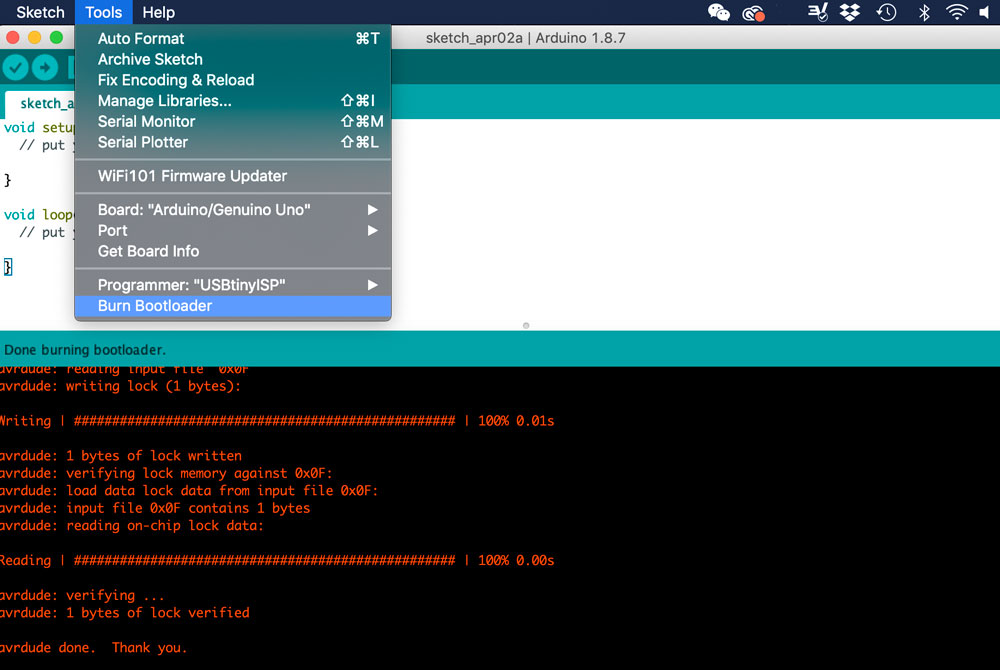The width and height of the screenshot is (1000, 670).
Task: Click 'reading on-chip lock data:' line
Action: tap(132, 526)
